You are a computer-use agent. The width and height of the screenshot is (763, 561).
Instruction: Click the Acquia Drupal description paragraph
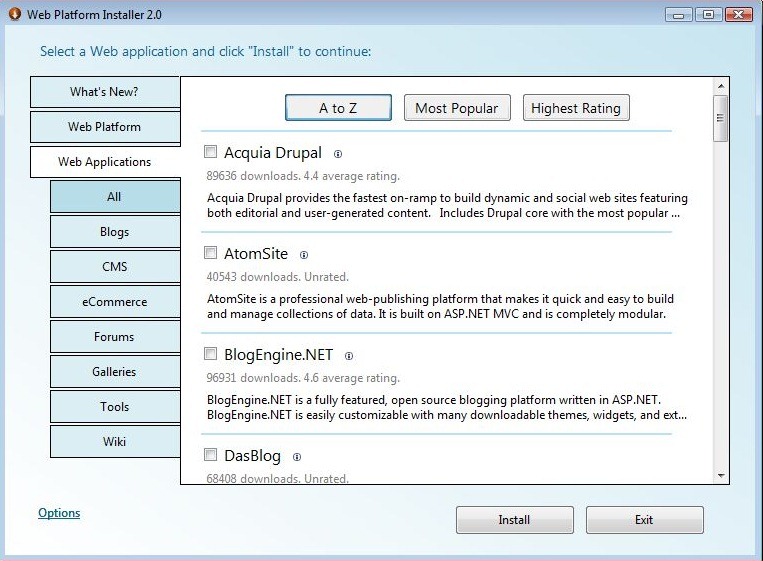[x=447, y=205]
